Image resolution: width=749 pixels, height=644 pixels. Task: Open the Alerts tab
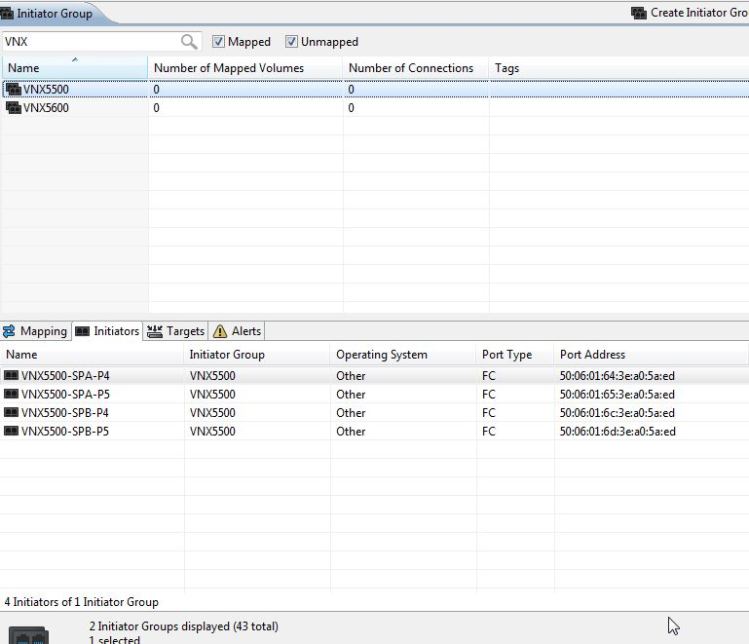pyautogui.click(x=237, y=331)
